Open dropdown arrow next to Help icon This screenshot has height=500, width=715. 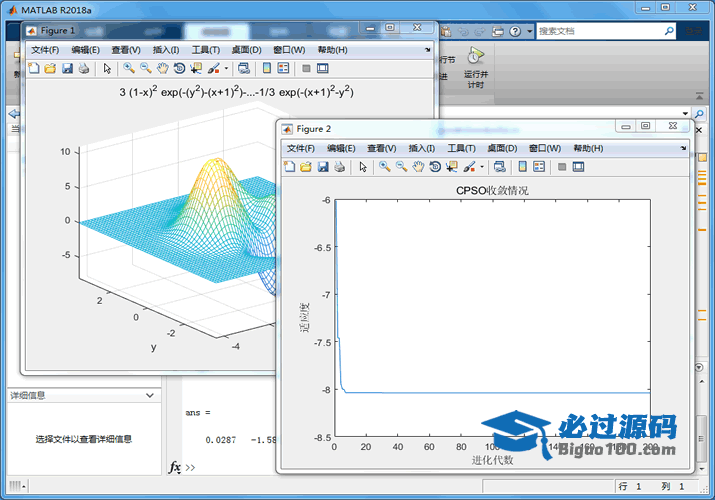(x=529, y=31)
